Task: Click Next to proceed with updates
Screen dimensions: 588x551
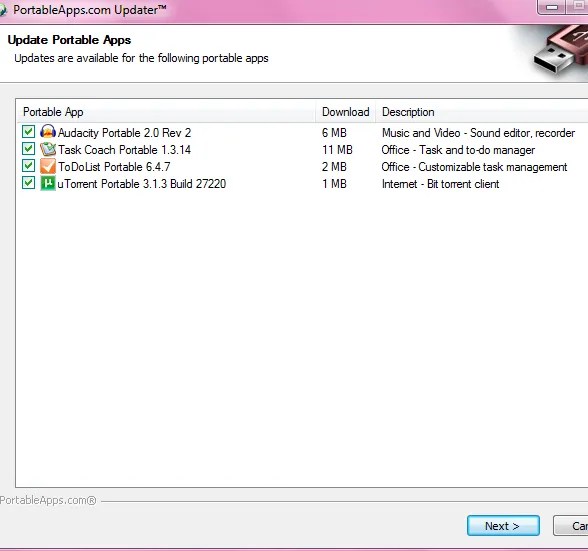Action: (503, 525)
